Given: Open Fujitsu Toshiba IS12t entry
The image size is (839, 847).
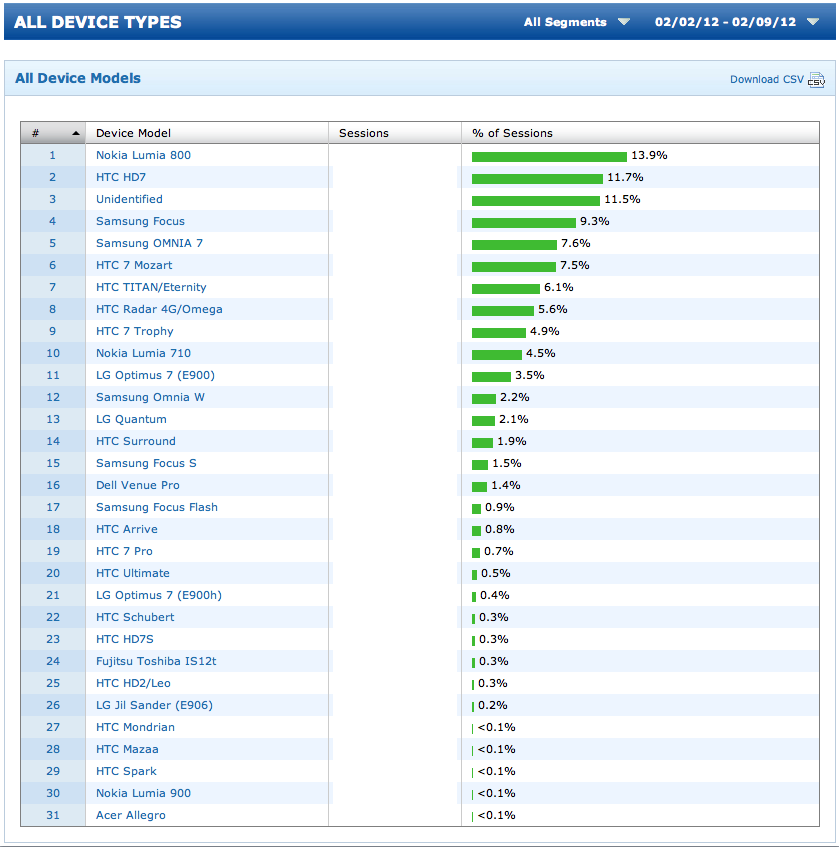Looking at the screenshot, I should coord(156,661).
